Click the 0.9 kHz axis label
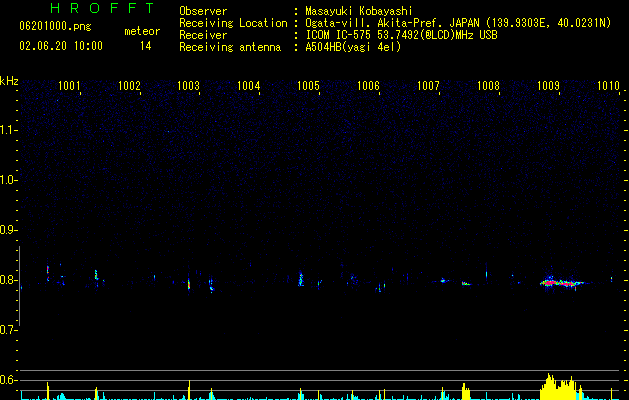 [8, 230]
